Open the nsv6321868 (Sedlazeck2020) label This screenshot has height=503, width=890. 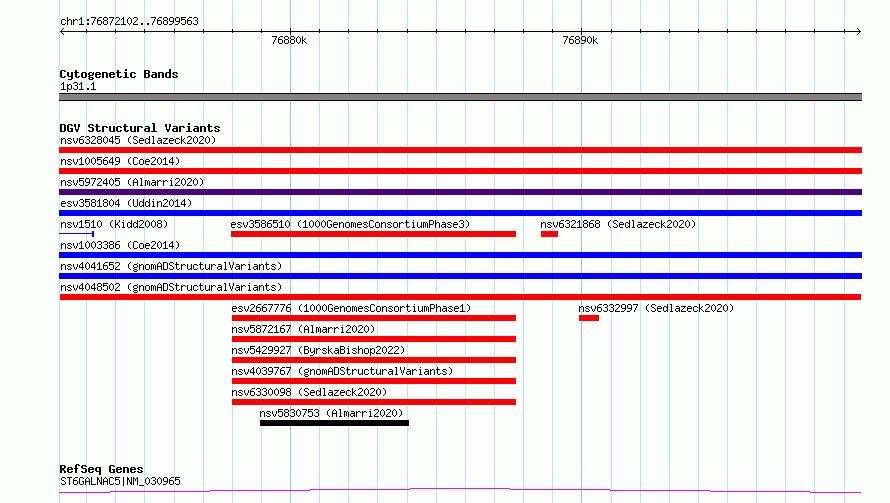(x=618, y=224)
